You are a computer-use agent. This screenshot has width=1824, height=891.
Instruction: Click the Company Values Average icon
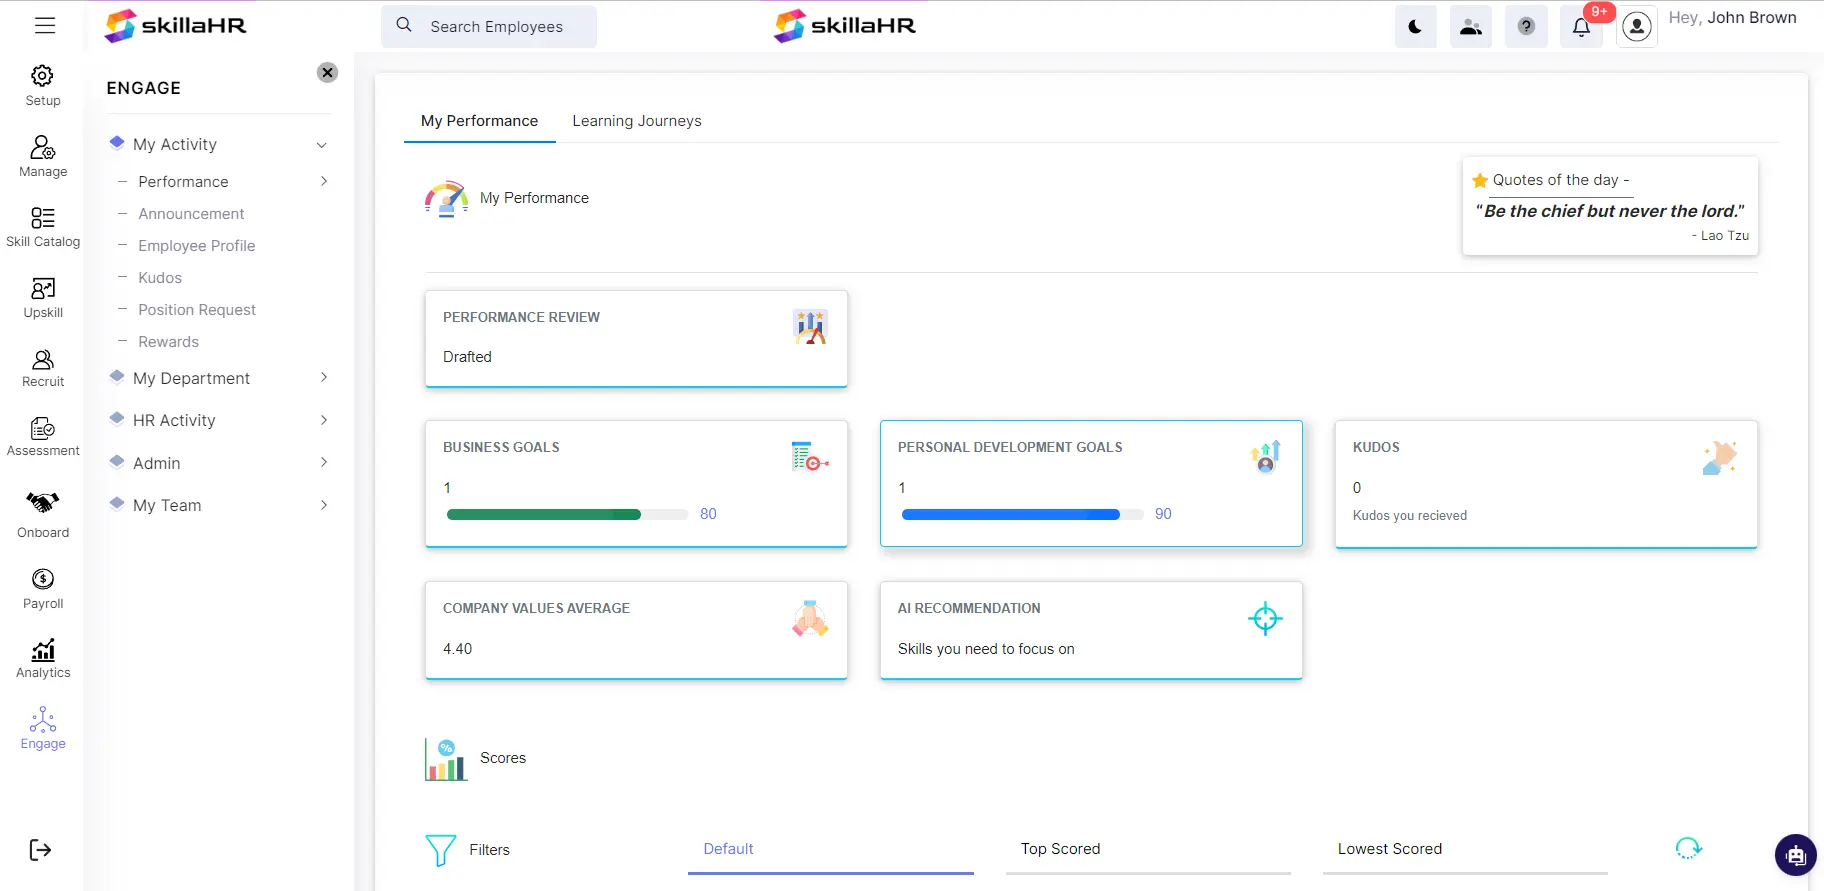[810, 619]
